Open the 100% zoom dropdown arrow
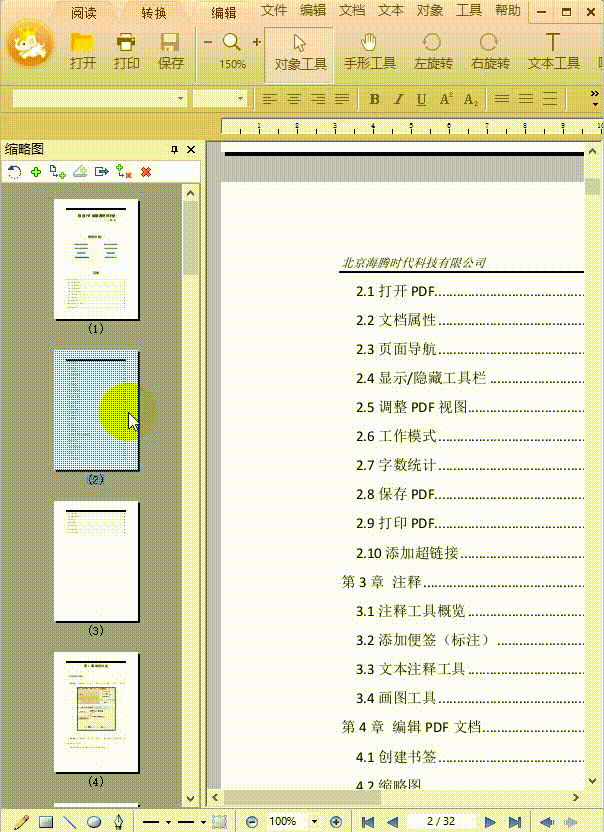Viewport: 604px width, 832px height. (314, 822)
